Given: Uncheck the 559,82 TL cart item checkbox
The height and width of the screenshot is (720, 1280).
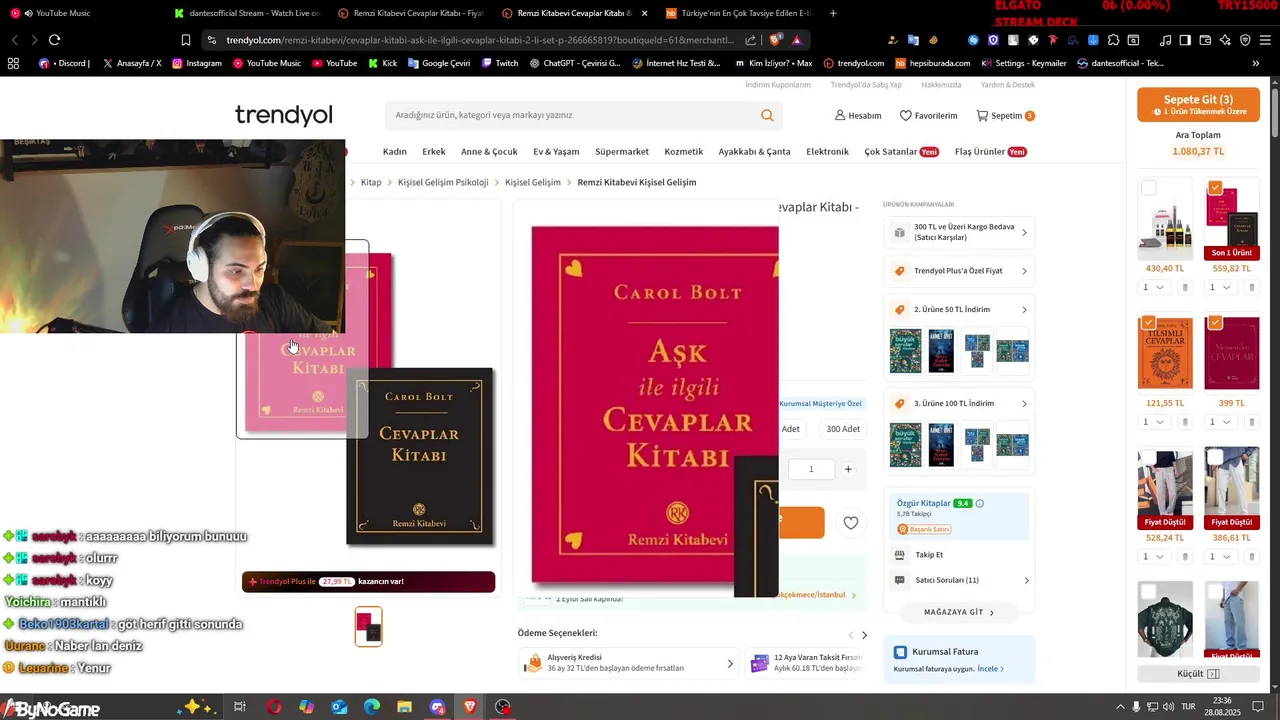Looking at the screenshot, I should [x=1215, y=188].
